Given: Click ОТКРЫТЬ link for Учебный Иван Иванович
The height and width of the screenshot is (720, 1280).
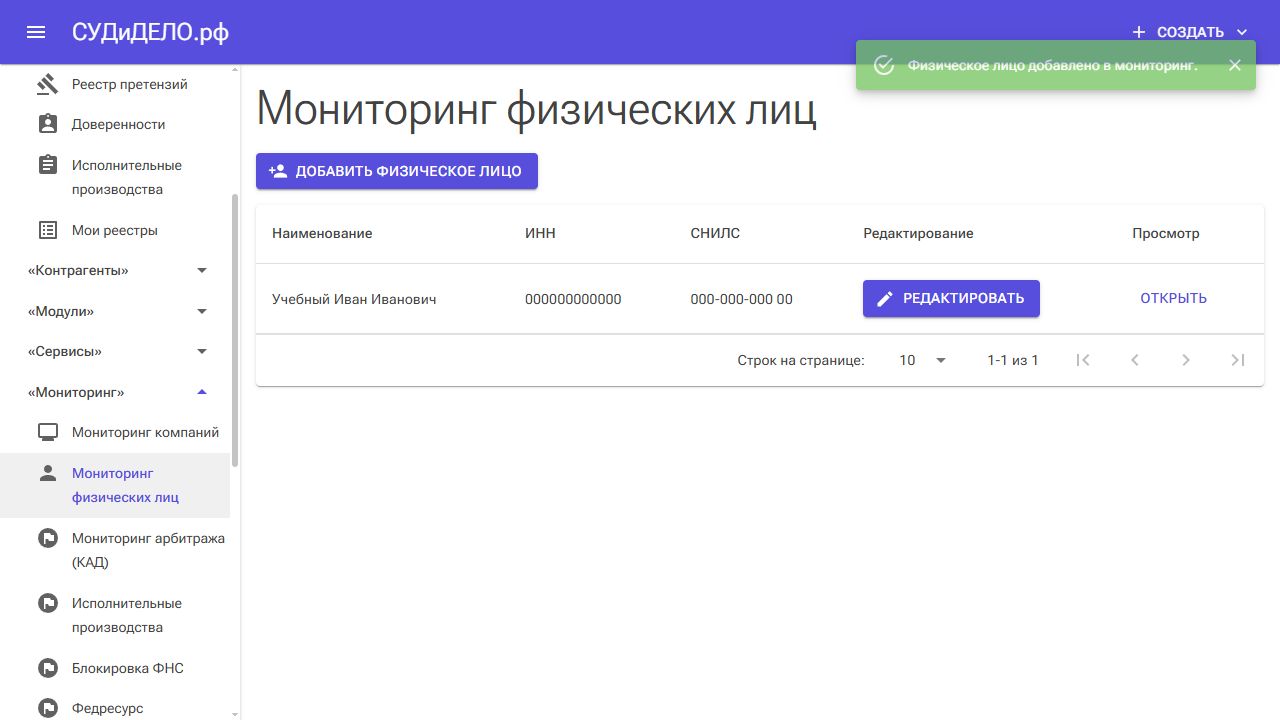Looking at the screenshot, I should click(x=1174, y=298).
